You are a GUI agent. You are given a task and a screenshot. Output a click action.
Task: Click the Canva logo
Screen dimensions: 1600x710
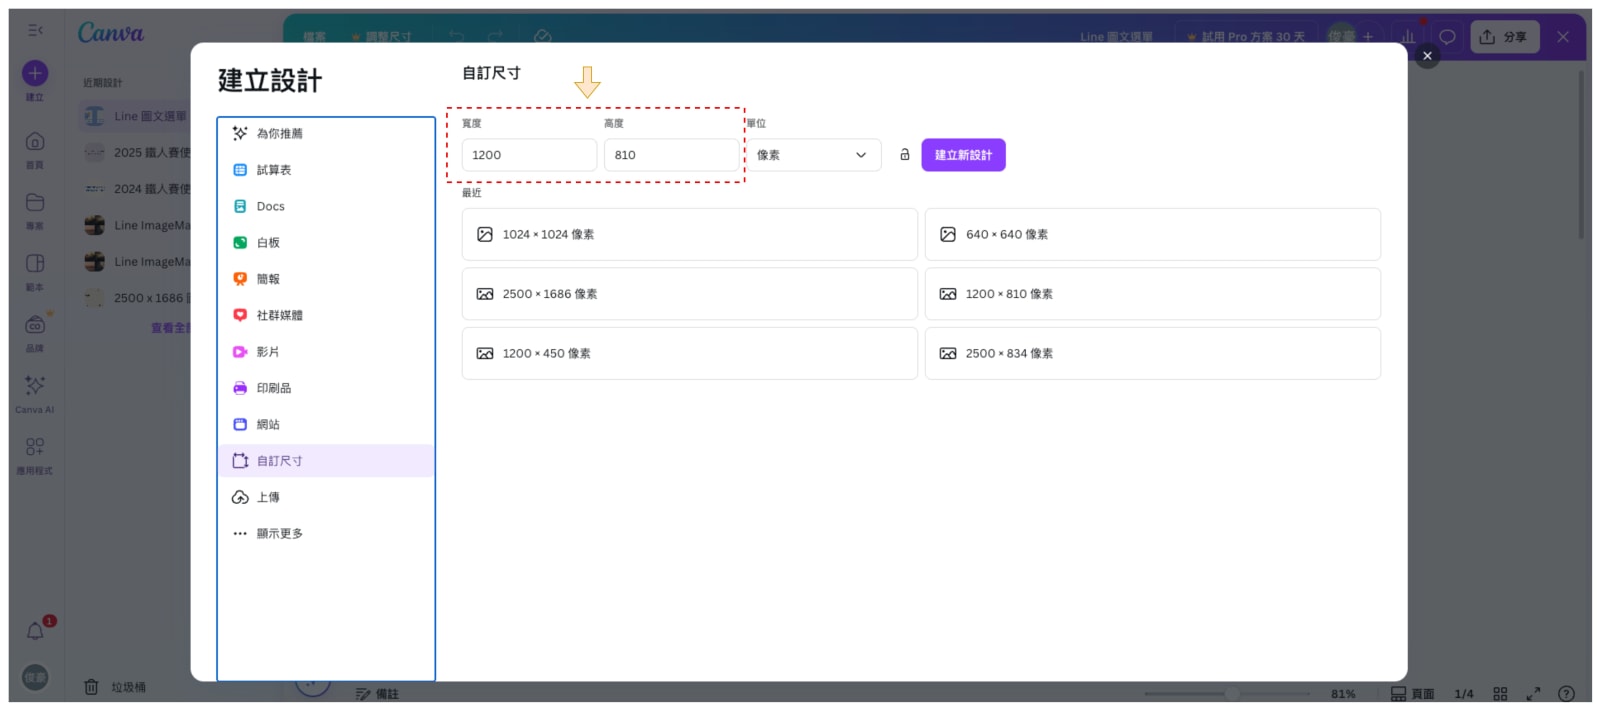click(111, 33)
